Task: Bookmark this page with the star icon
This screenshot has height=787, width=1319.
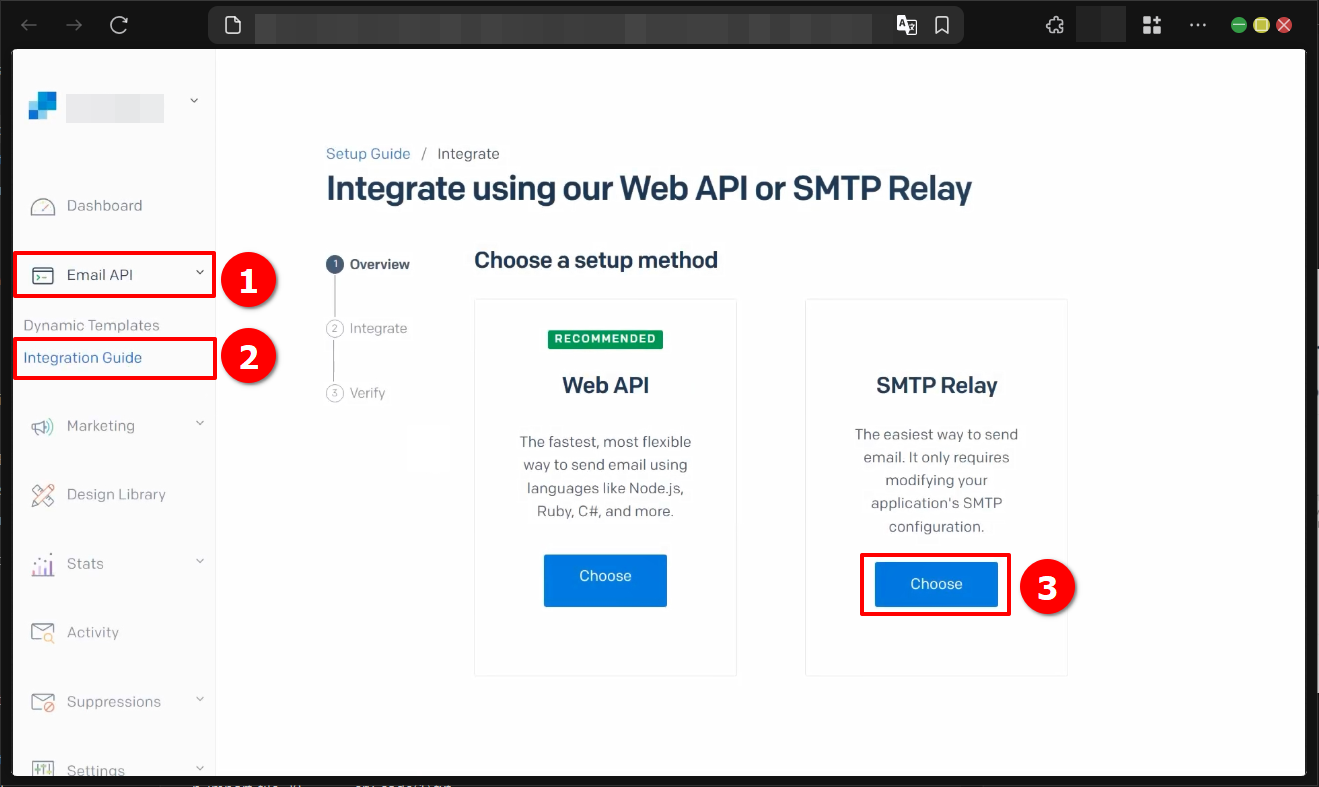Action: tap(941, 24)
